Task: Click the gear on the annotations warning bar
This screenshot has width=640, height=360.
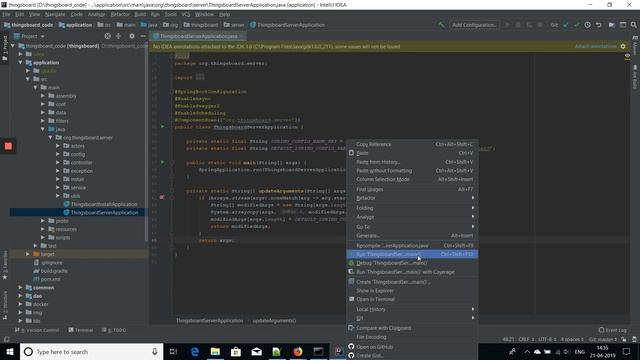Action: pyautogui.click(x=623, y=47)
